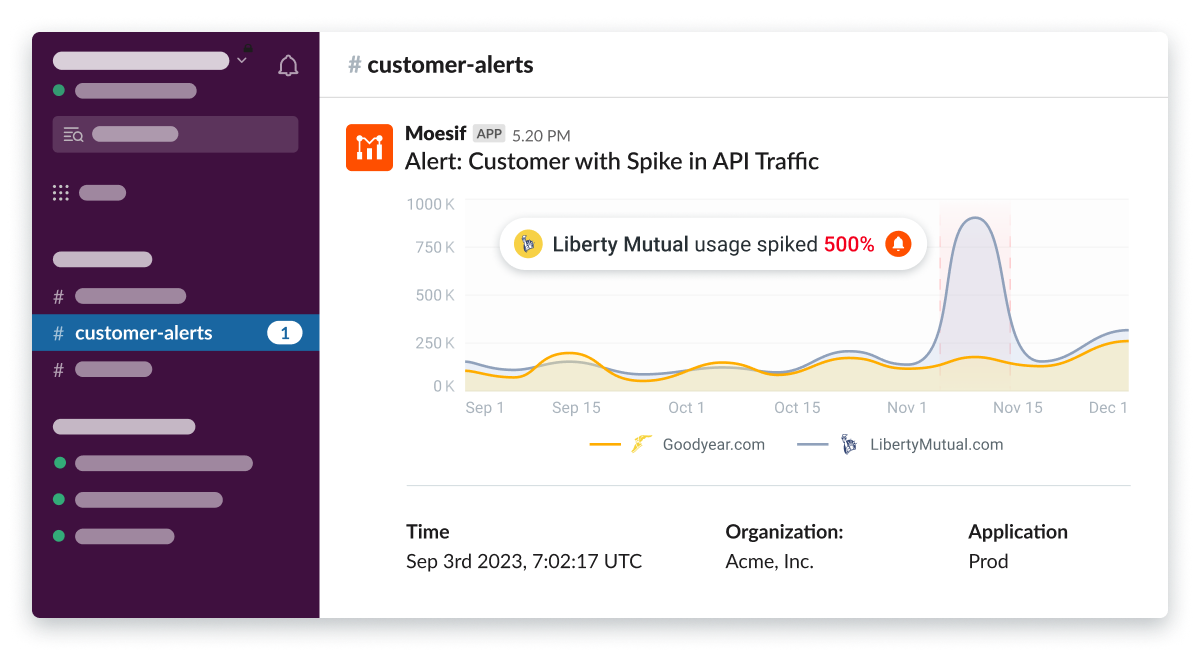Image resolution: width=1200 pixels, height=650 pixels.
Task: Click the Acme, Inc. organization value
Action: click(x=770, y=561)
